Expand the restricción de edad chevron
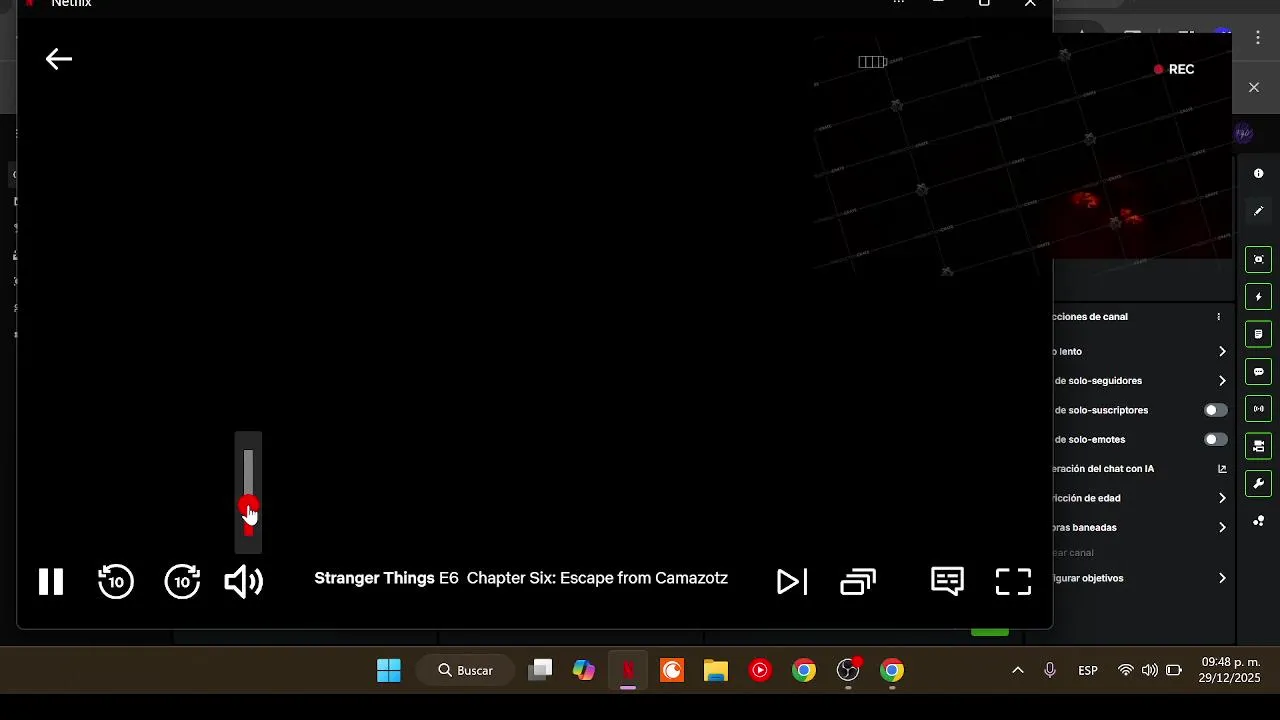The image size is (1280, 720). coord(1222,498)
